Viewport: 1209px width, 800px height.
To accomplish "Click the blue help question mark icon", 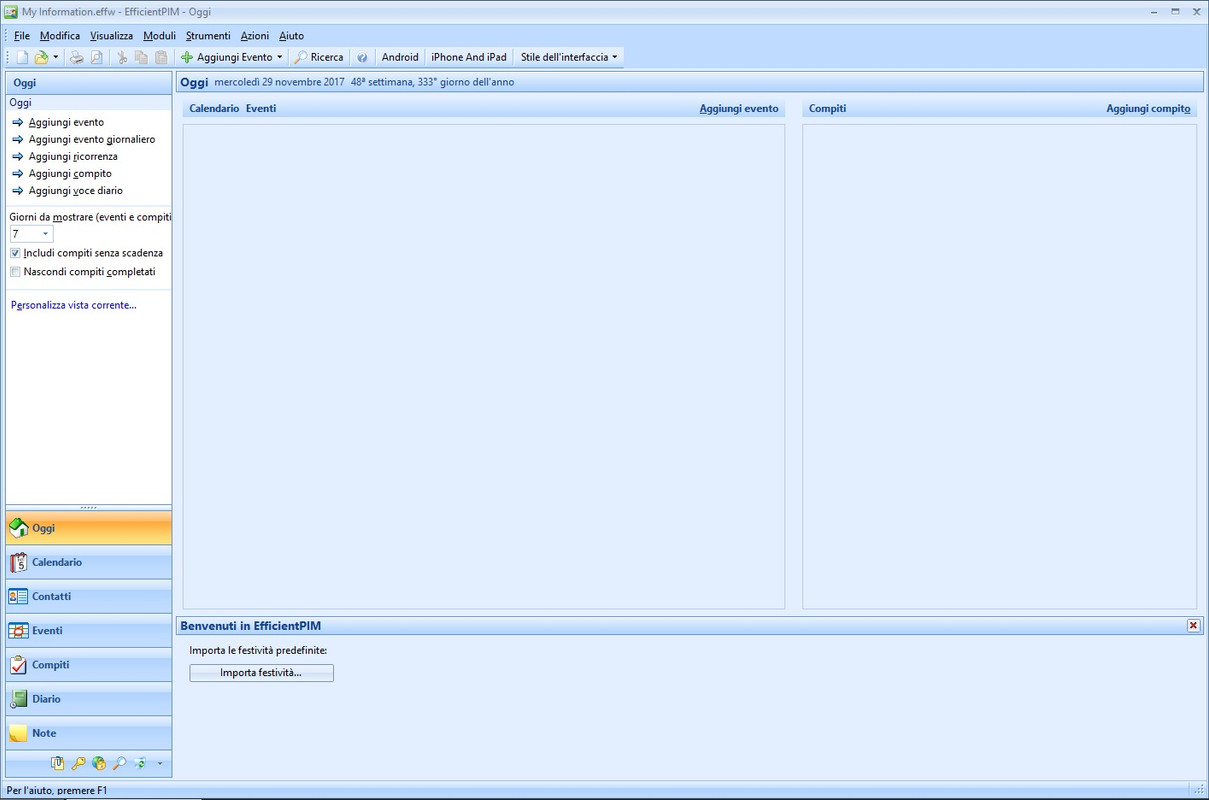I will pyautogui.click(x=362, y=57).
